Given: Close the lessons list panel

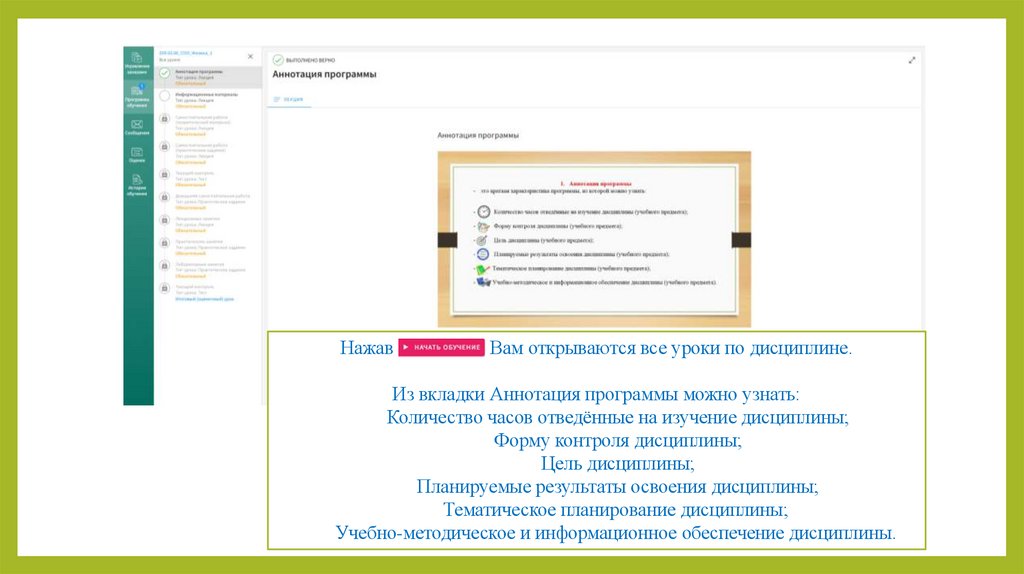Looking at the screenshot, I should (x=250, y=57).
